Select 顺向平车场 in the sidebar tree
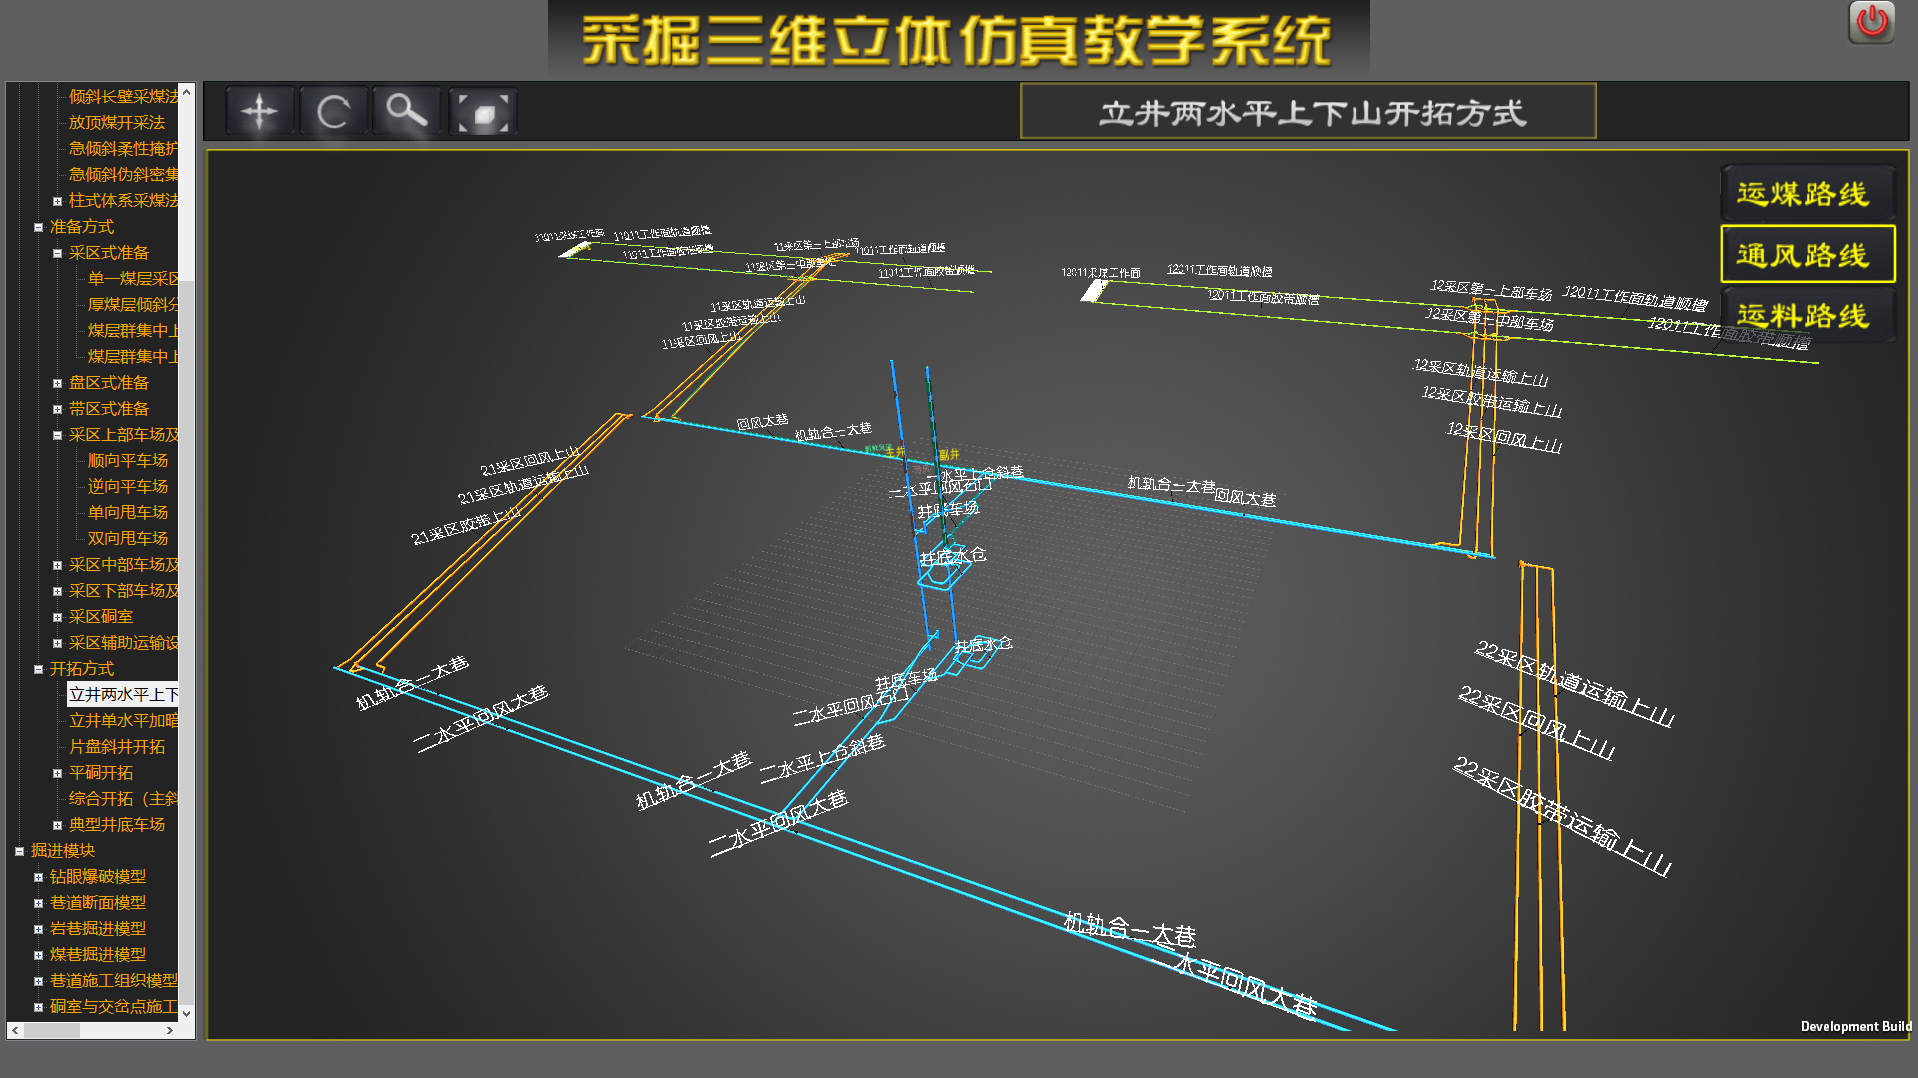Viewport: 1918px width, 1078px height. (x=127, y=460)
